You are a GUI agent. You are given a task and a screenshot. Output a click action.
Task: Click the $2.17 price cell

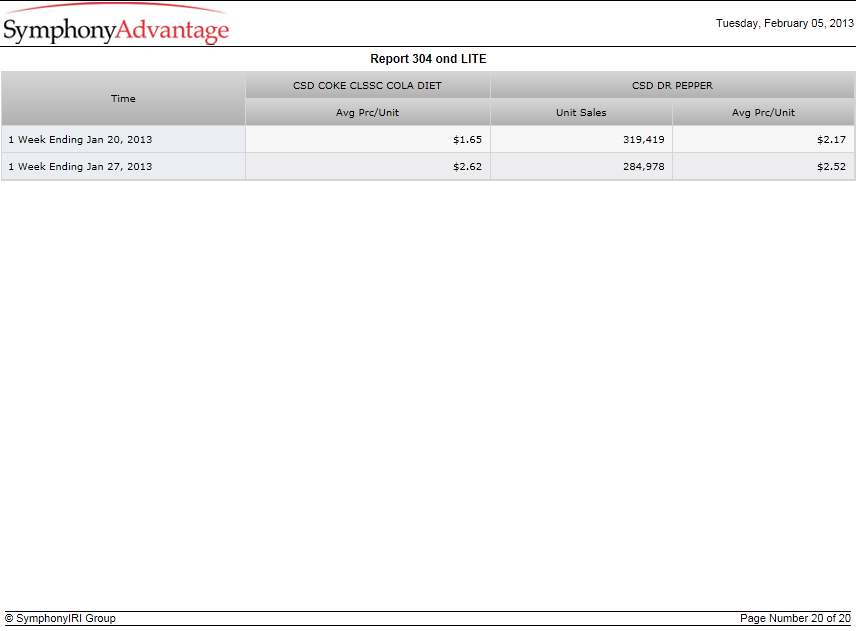click(763, 140)
